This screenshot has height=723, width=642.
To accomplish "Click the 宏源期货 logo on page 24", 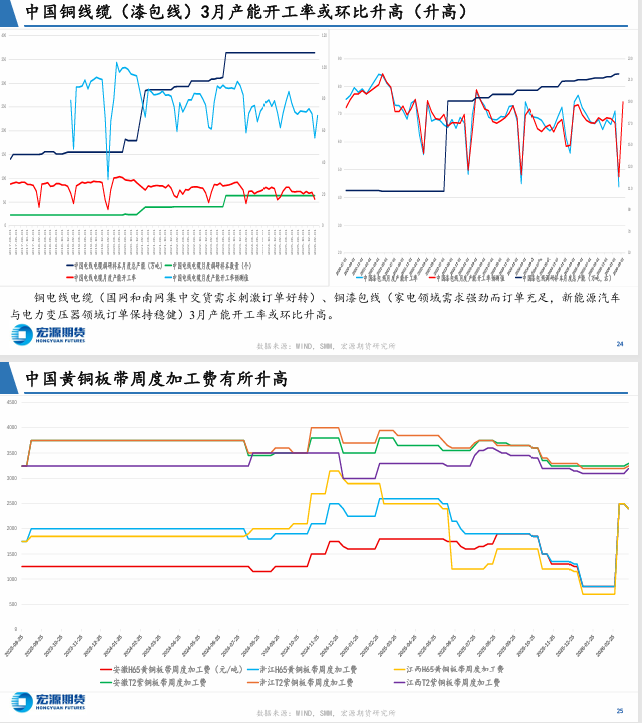I will pos(48,334).
